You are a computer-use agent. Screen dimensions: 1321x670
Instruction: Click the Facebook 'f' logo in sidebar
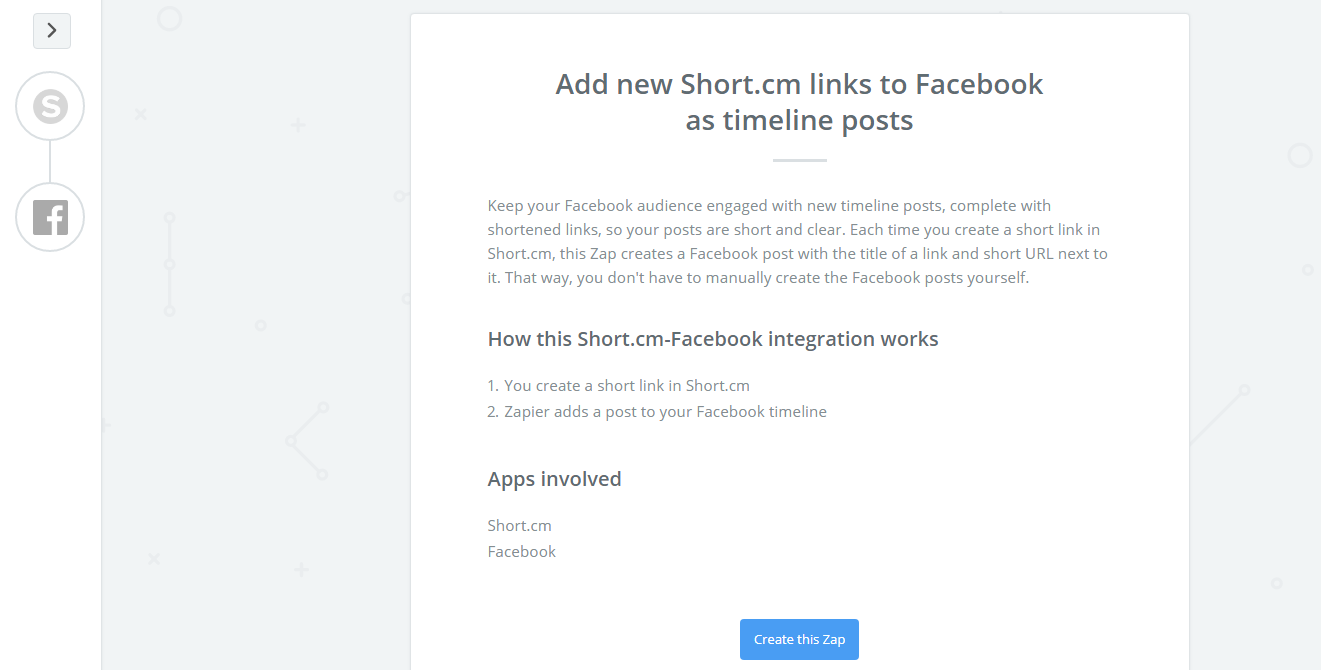pyautogui.click(x=50, y=216)
